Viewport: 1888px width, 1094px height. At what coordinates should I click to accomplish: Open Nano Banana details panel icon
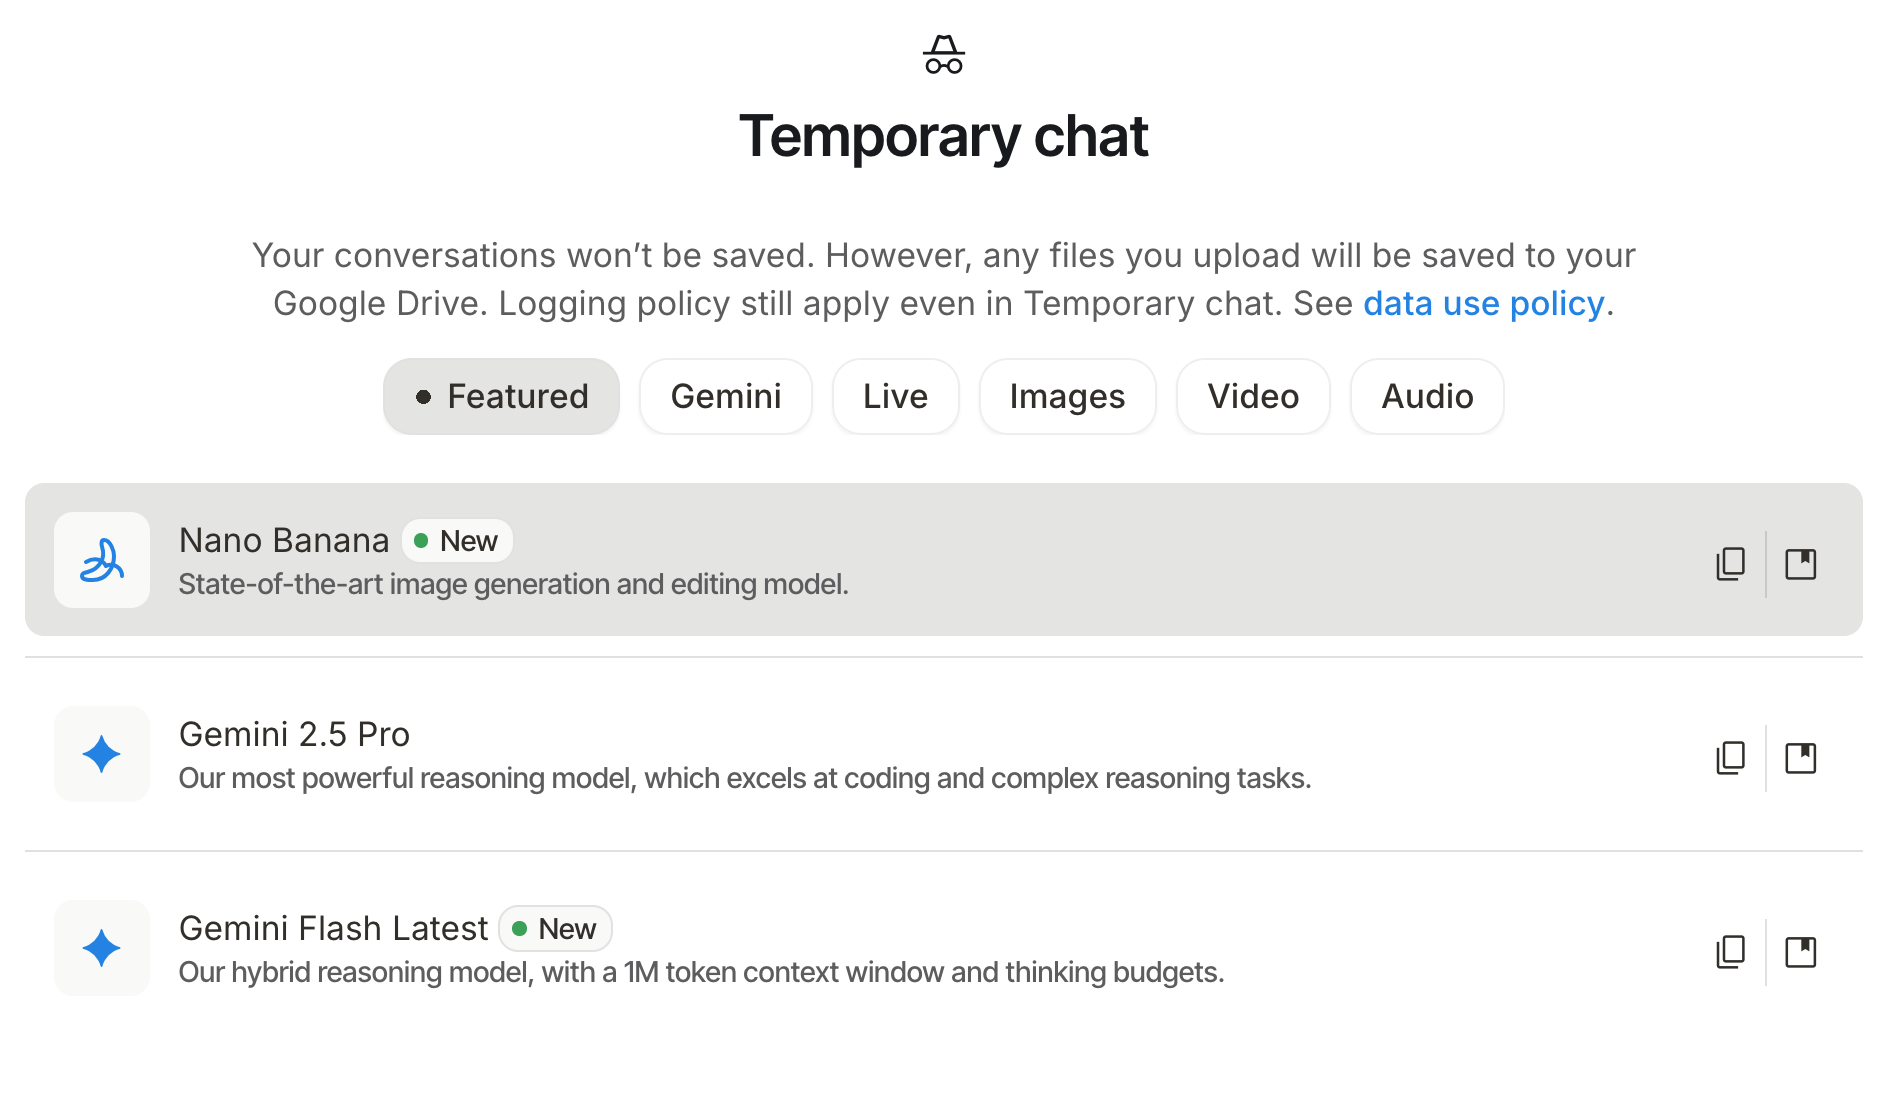(x=1800, y=564)
